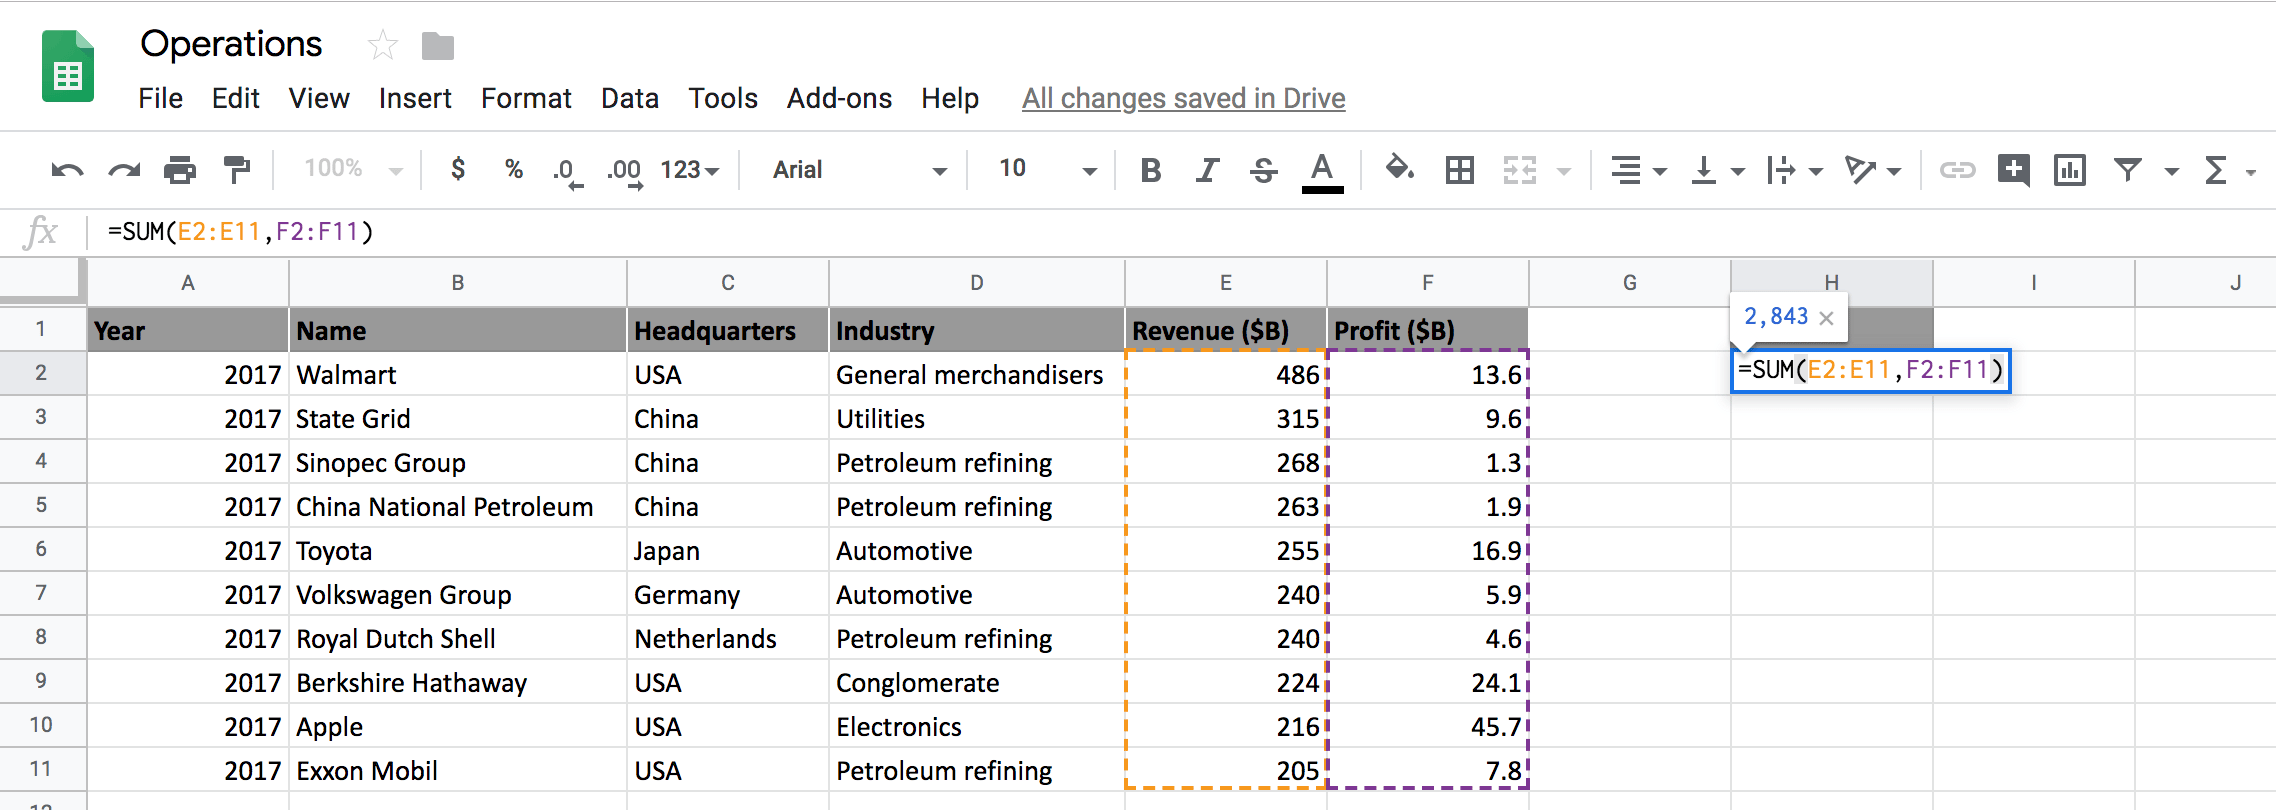Select the Paint format tool
This screenshot has height=810, width=2276.
coord(237,170)
